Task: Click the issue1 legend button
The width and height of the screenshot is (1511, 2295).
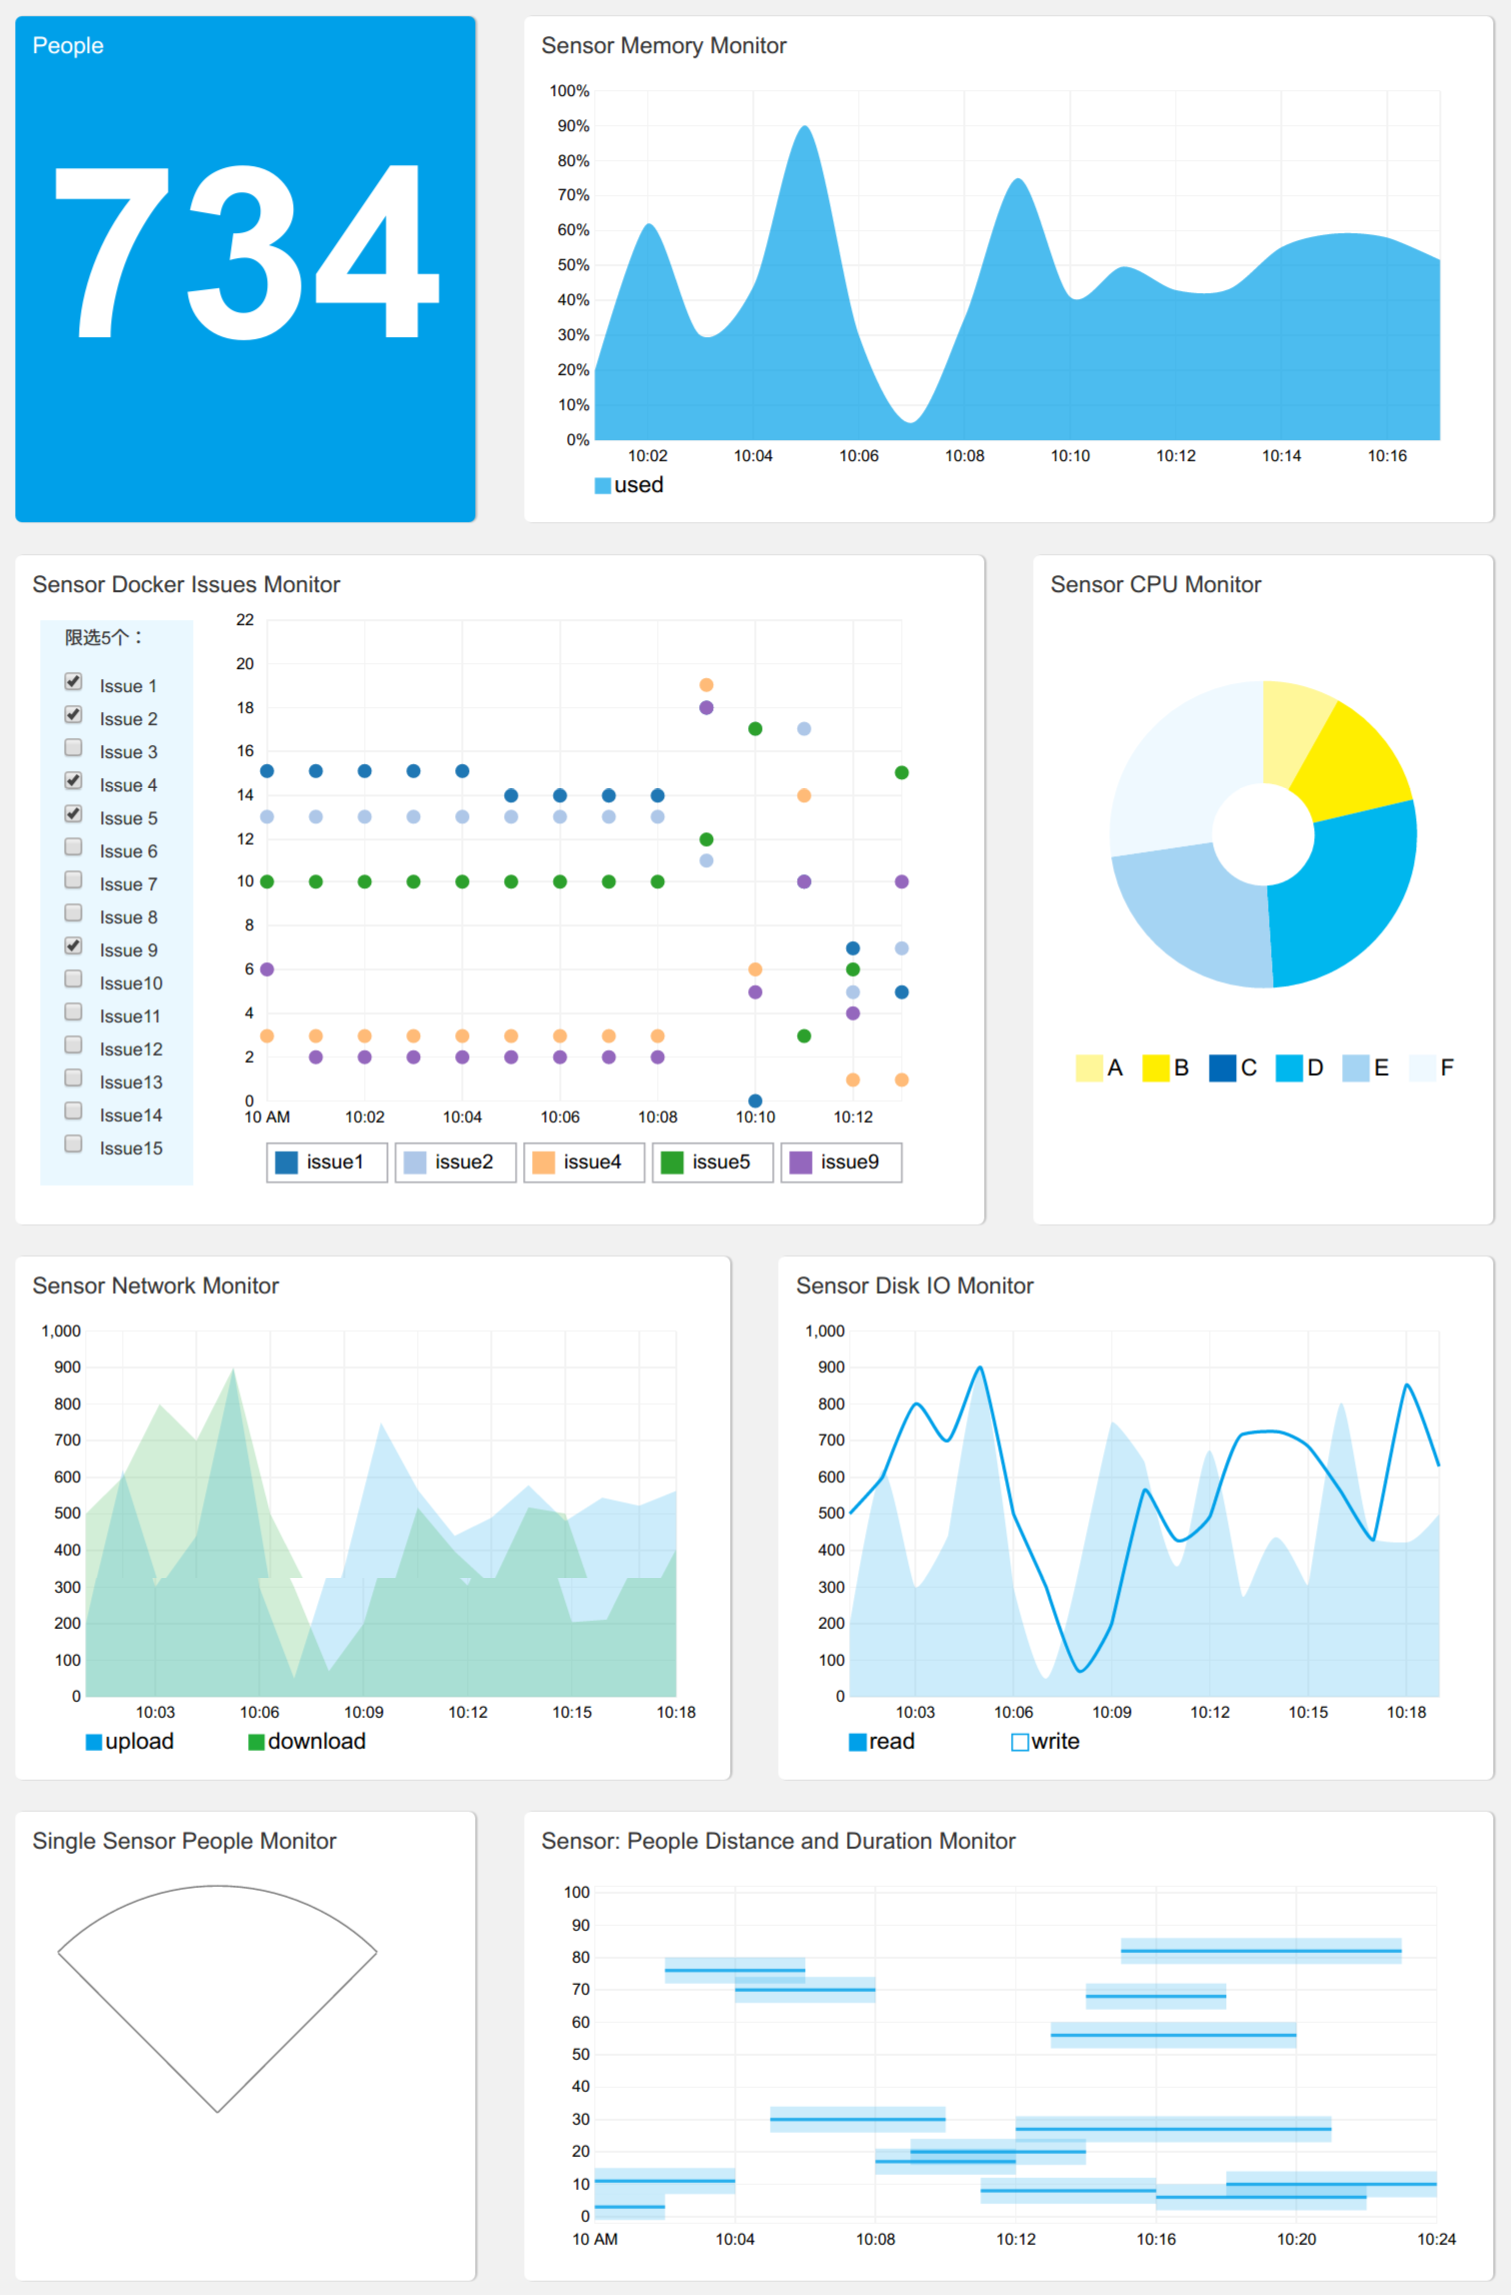Action: (327, 1162)
